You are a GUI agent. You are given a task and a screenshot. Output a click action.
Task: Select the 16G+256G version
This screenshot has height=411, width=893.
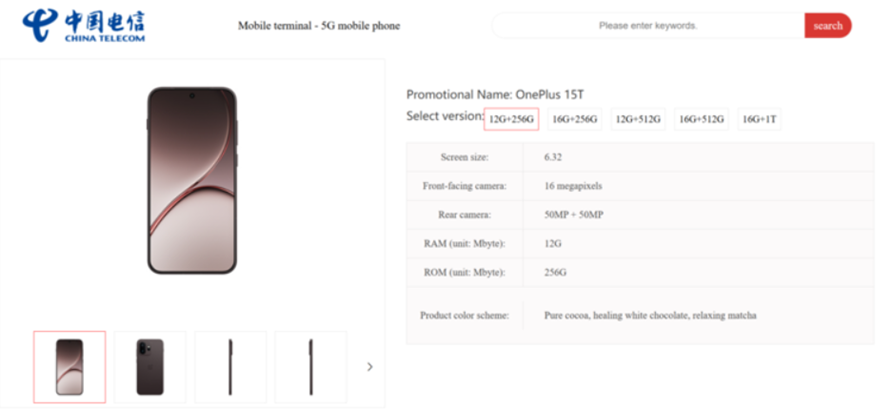tap(575, 119)
